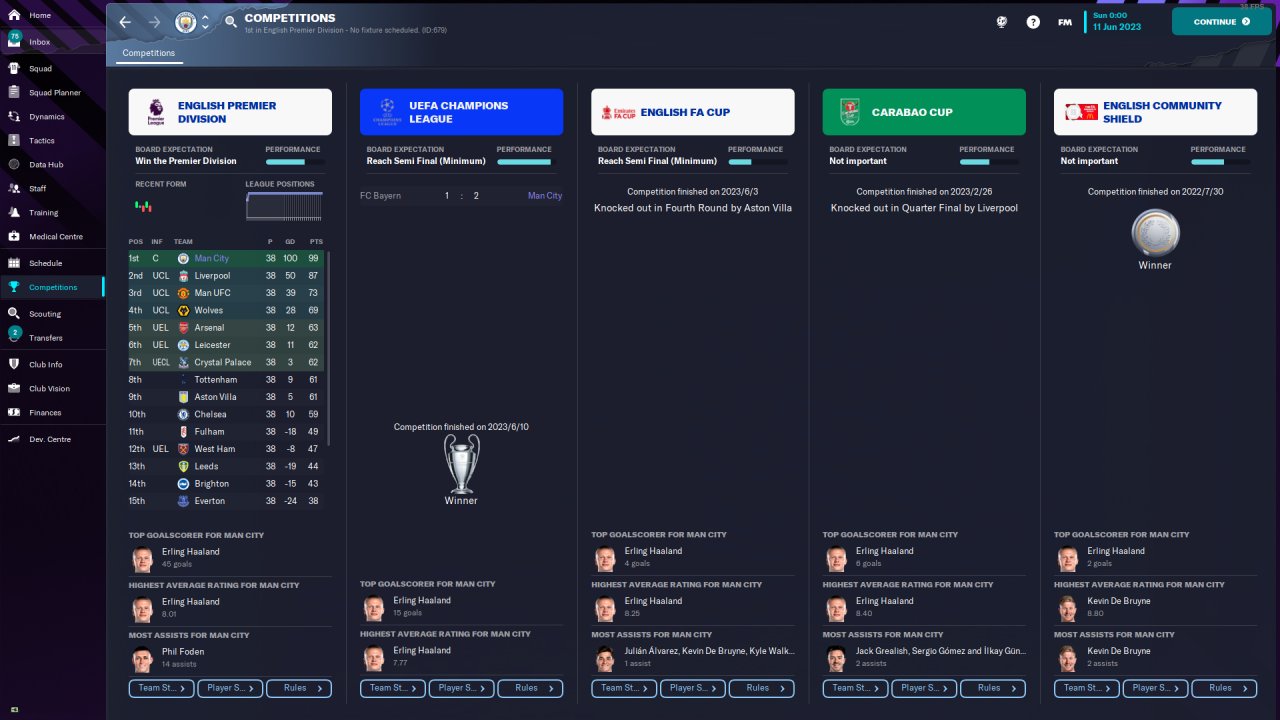Switch to the Competitions tab
The height and width of the screenshot is (720, 1280).
click(148, 53)
